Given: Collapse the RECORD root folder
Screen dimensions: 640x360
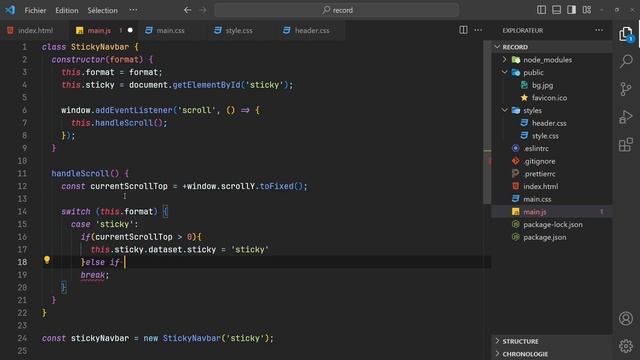Looking at the screenshot, I should coord(497,47).
